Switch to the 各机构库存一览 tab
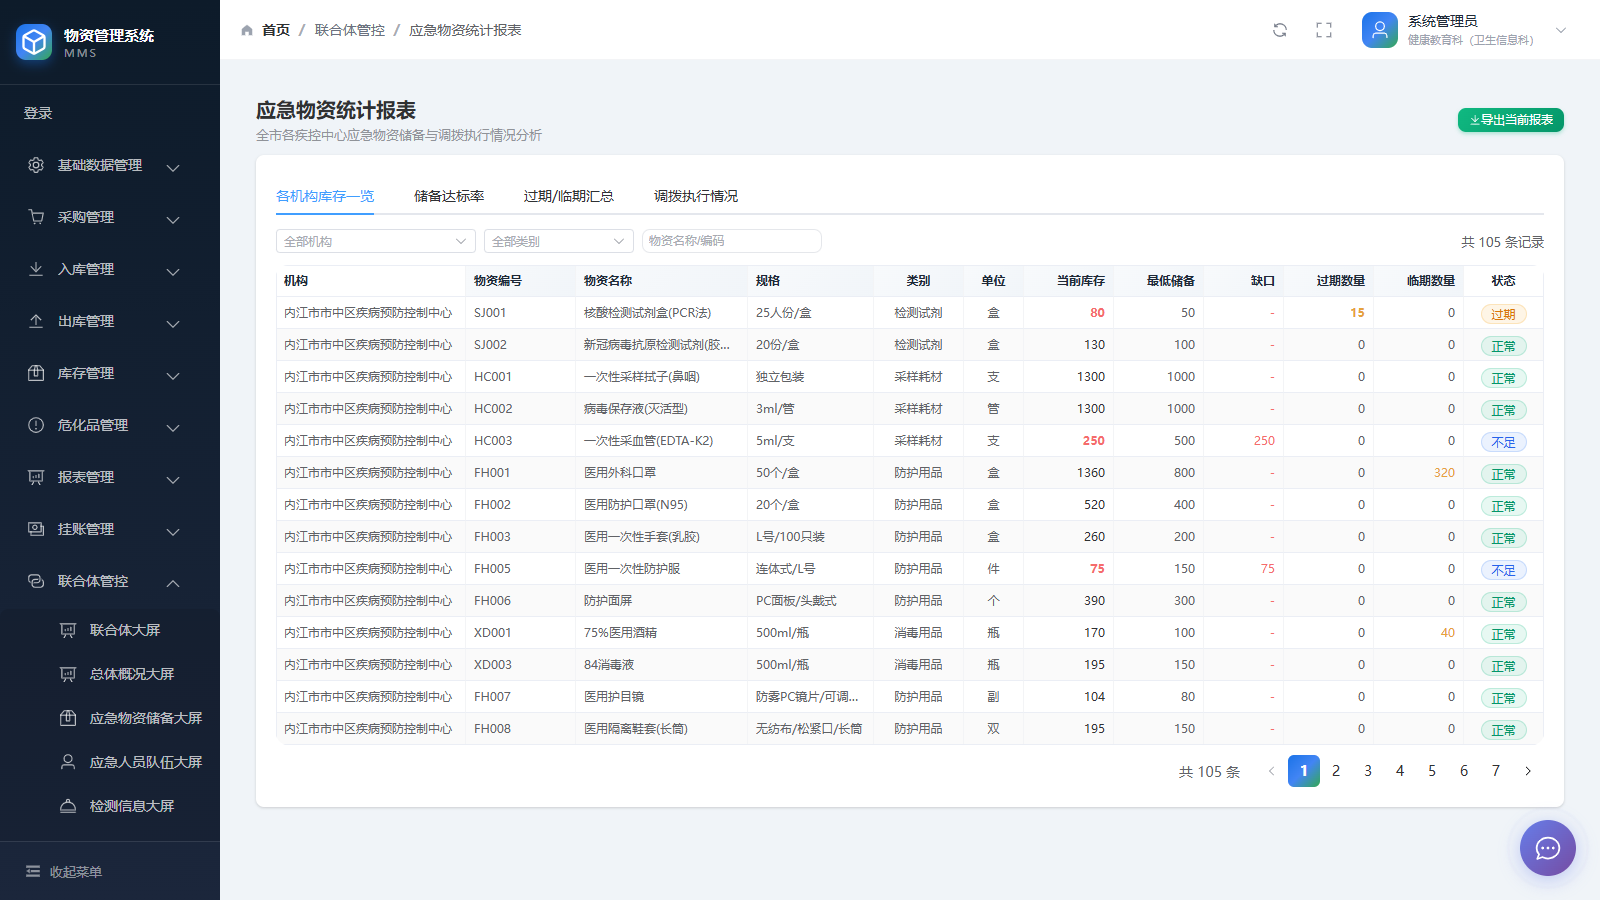This screenshot has height=900, width=1600. pos(325,196)
